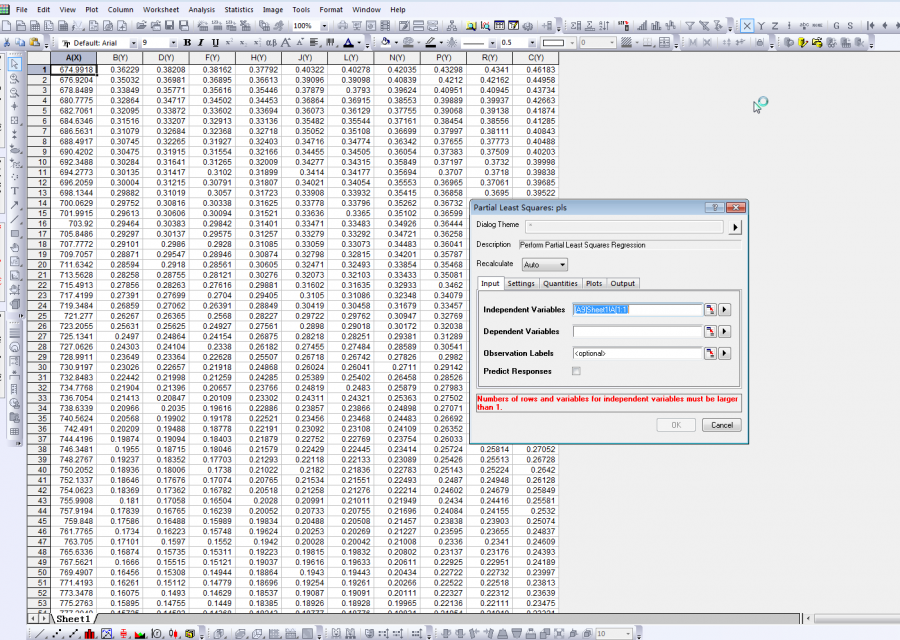Switch to the Quantities tab
This screenshot has width=900, height=640.
click(x=560, y=284)
